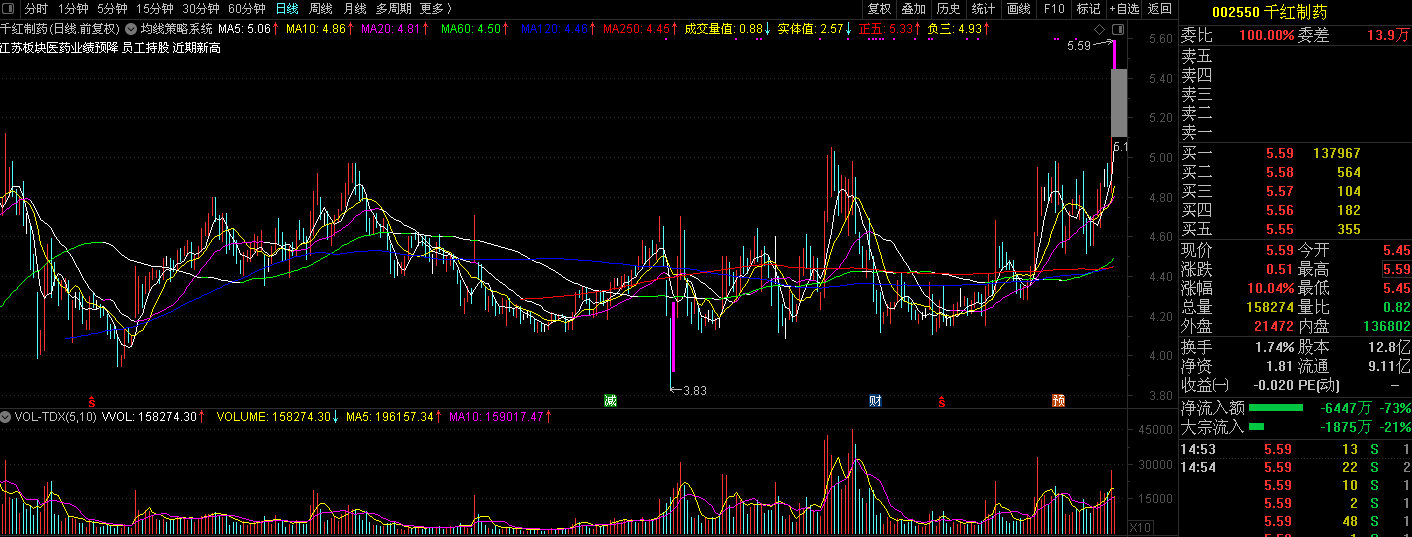
Task: Click the MA120: 4.46 label
Action: click(555, 29)
